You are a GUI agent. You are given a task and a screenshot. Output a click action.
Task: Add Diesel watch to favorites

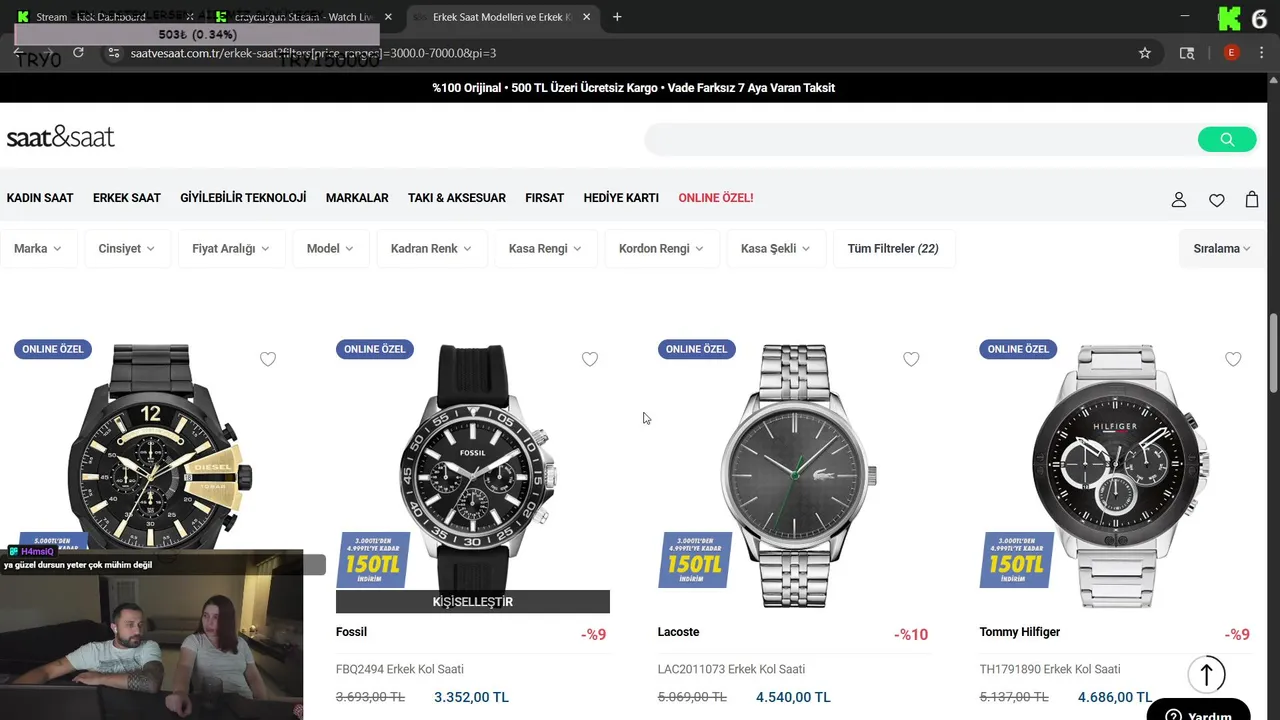[268, 359]
